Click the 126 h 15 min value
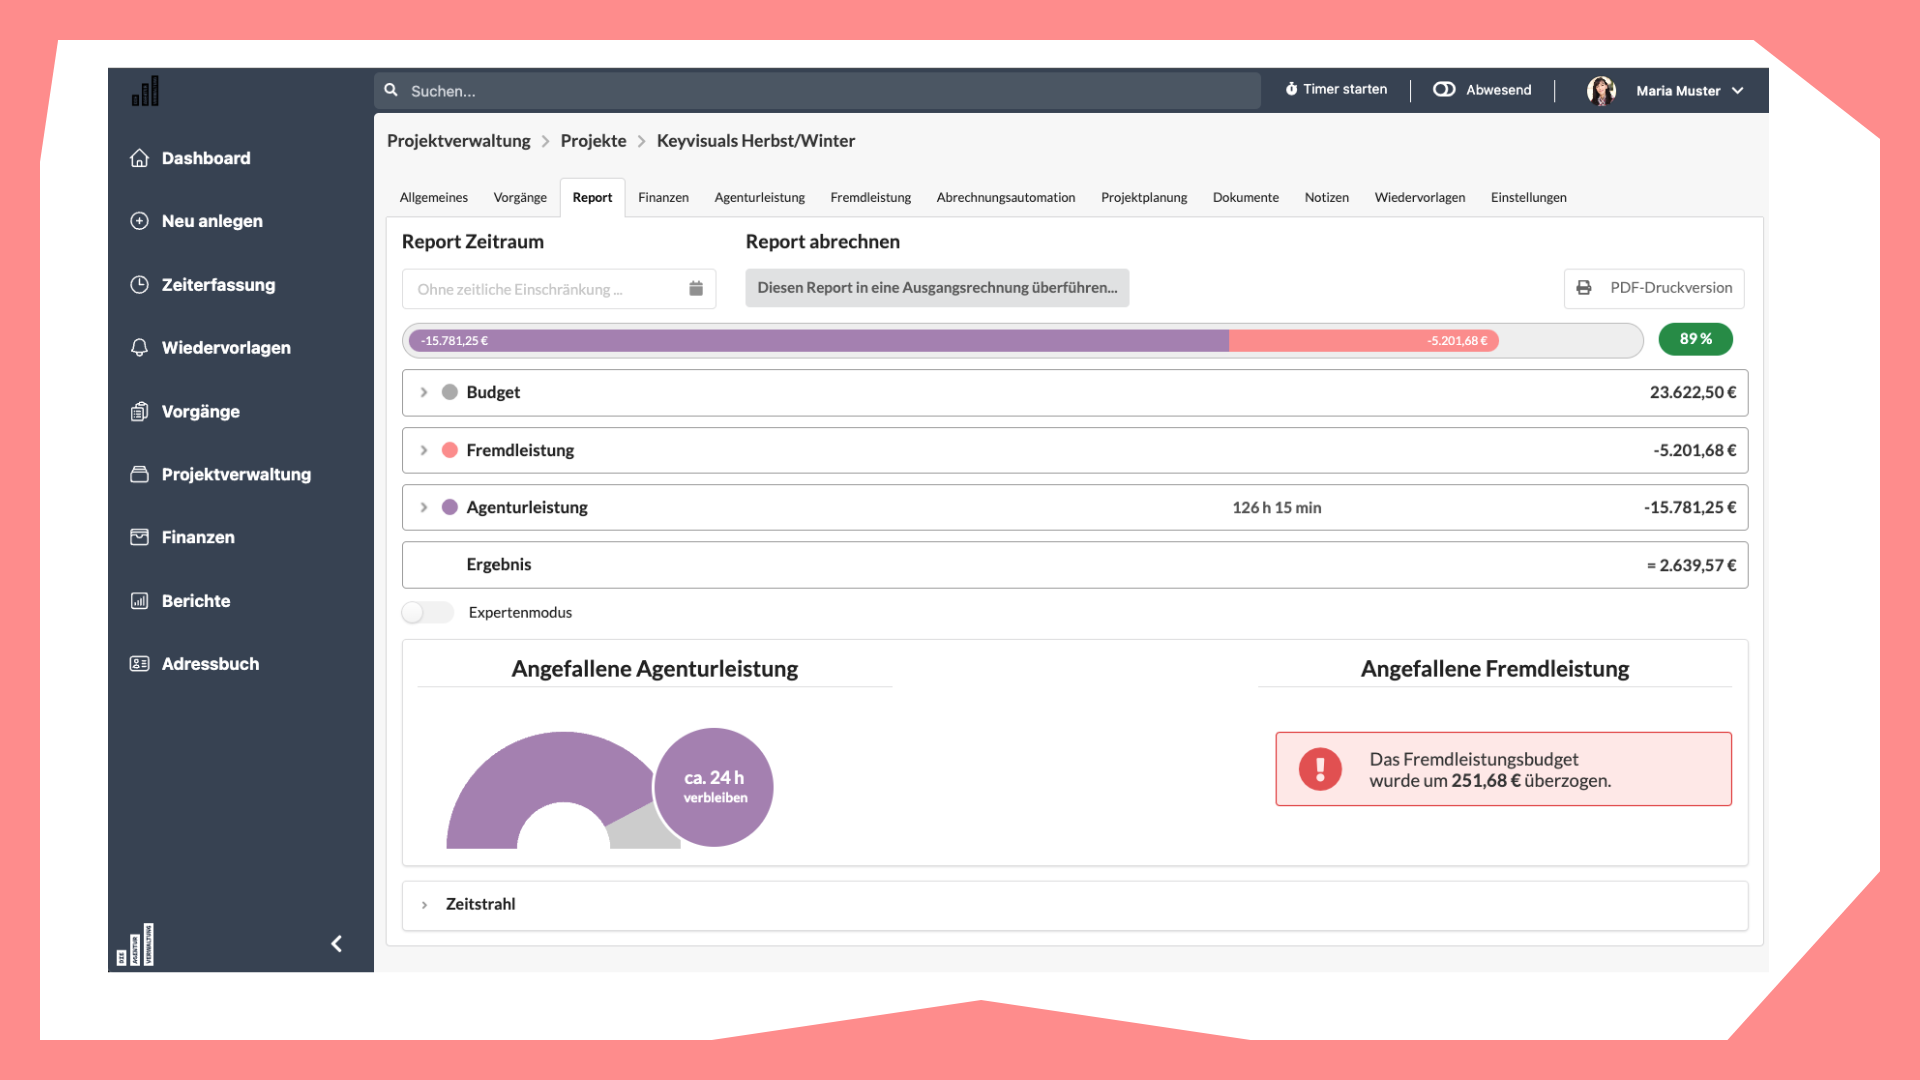Image resolution: width=1920 pixels, height=1080 pixels. pyautogui.click(x=1277, y=507)
